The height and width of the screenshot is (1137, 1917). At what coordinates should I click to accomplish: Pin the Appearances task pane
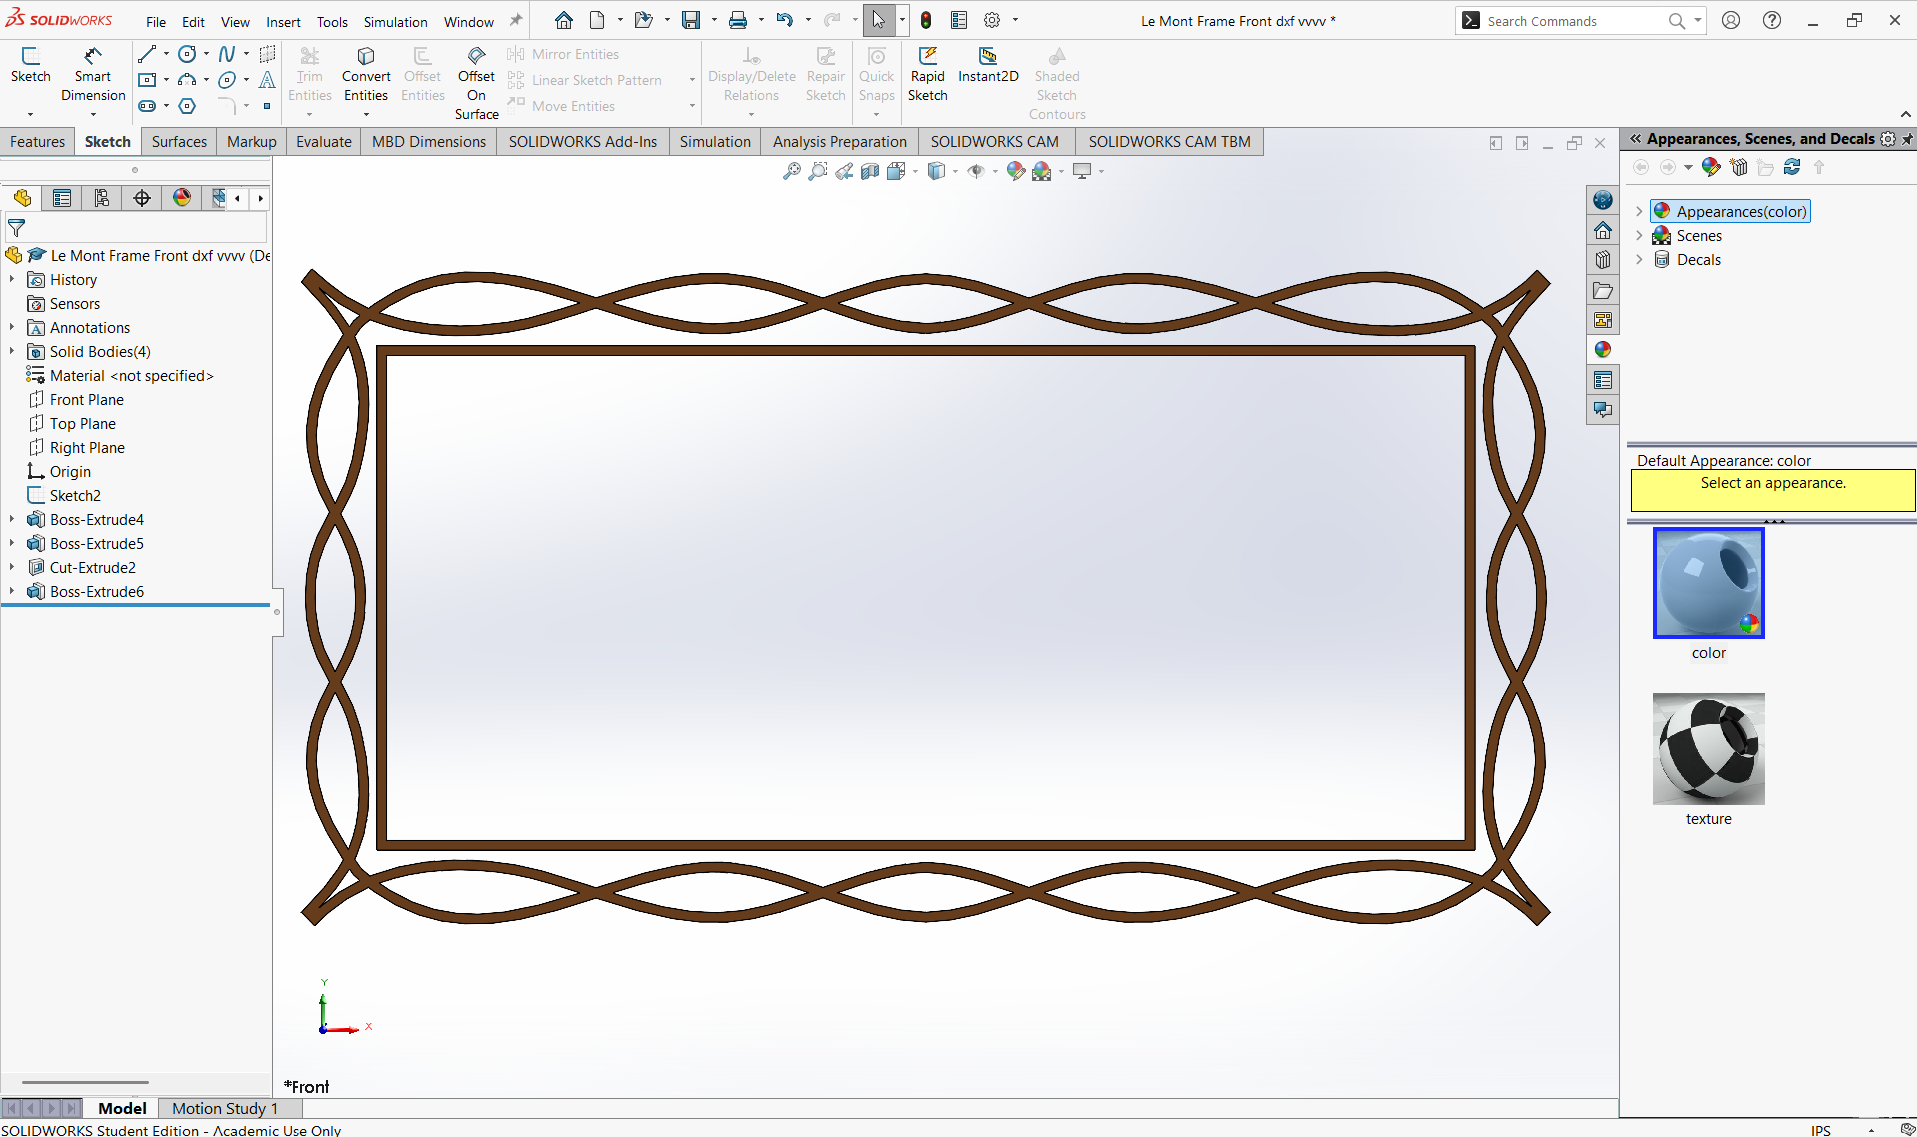coord(1907,139)
